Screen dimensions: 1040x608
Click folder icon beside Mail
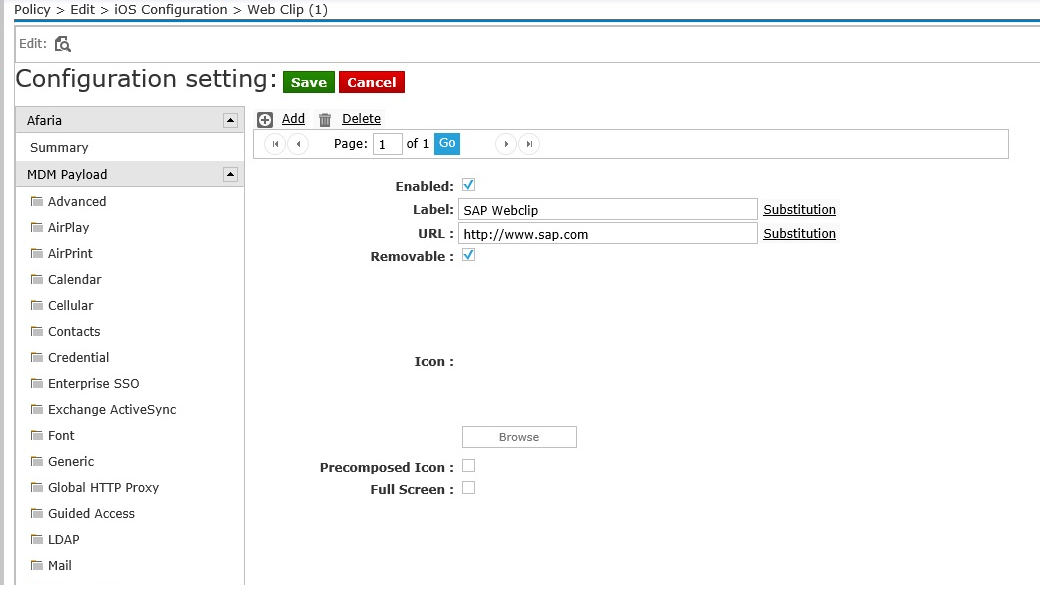[x=37, y=566]
